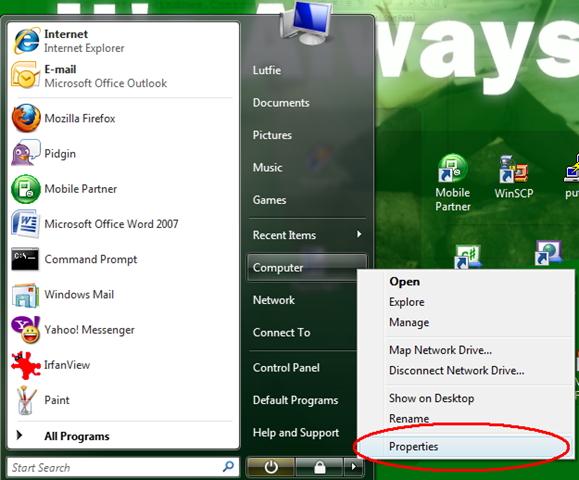Open Command Prompt icon

pyautogui.click(x=25, y=259)
